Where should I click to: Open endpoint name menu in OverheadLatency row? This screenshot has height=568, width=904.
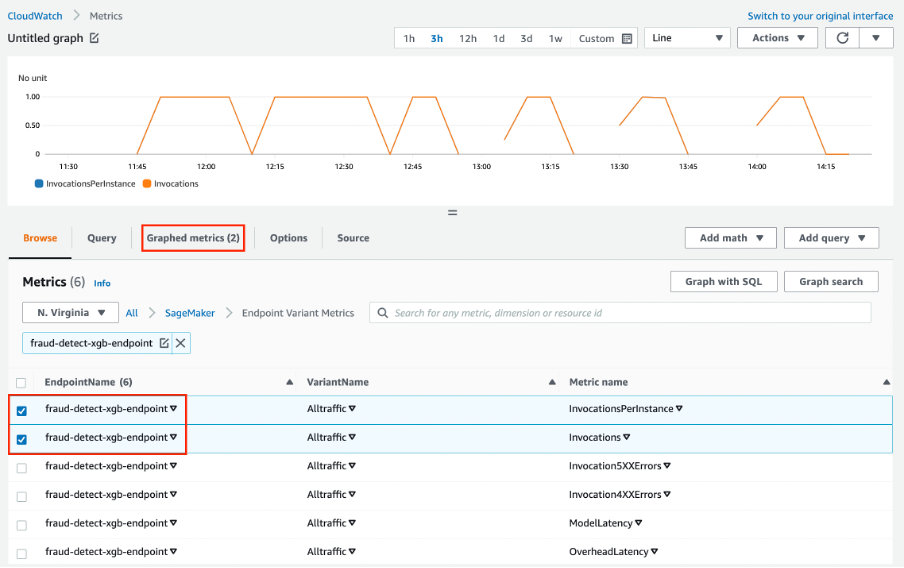tap(174, 551)
